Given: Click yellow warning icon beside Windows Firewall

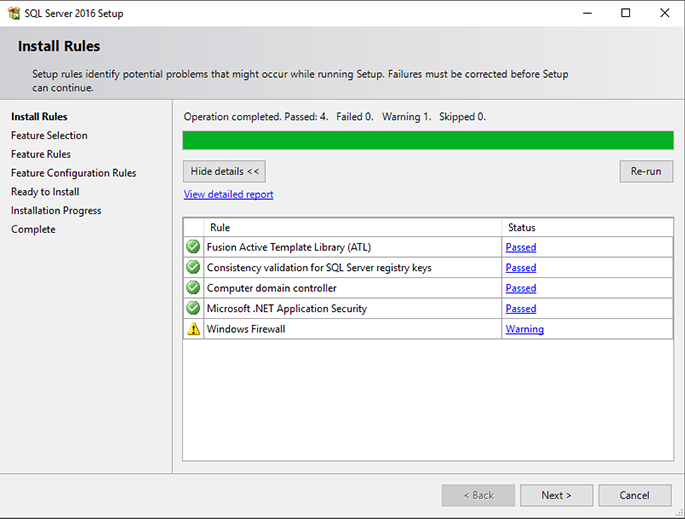Looking at the screenshot, I should pyautogui.click(x=193, y=329).
